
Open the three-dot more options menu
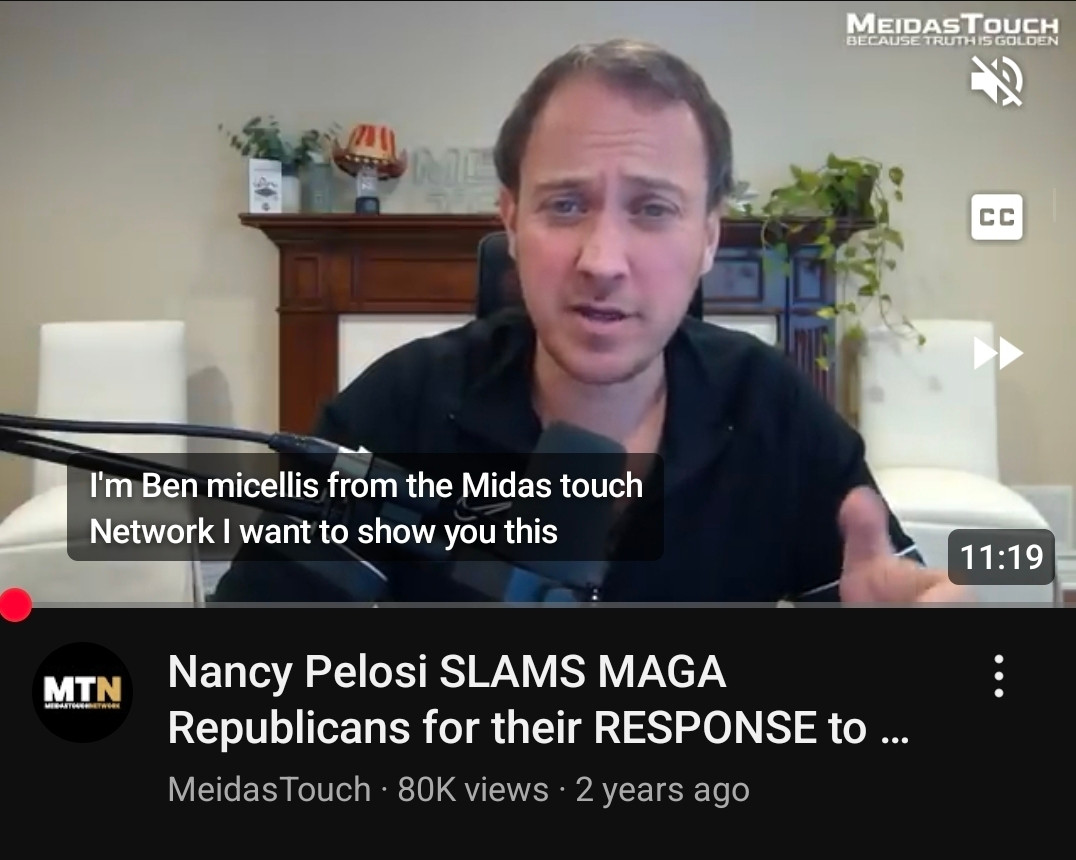tap(999, 676)
